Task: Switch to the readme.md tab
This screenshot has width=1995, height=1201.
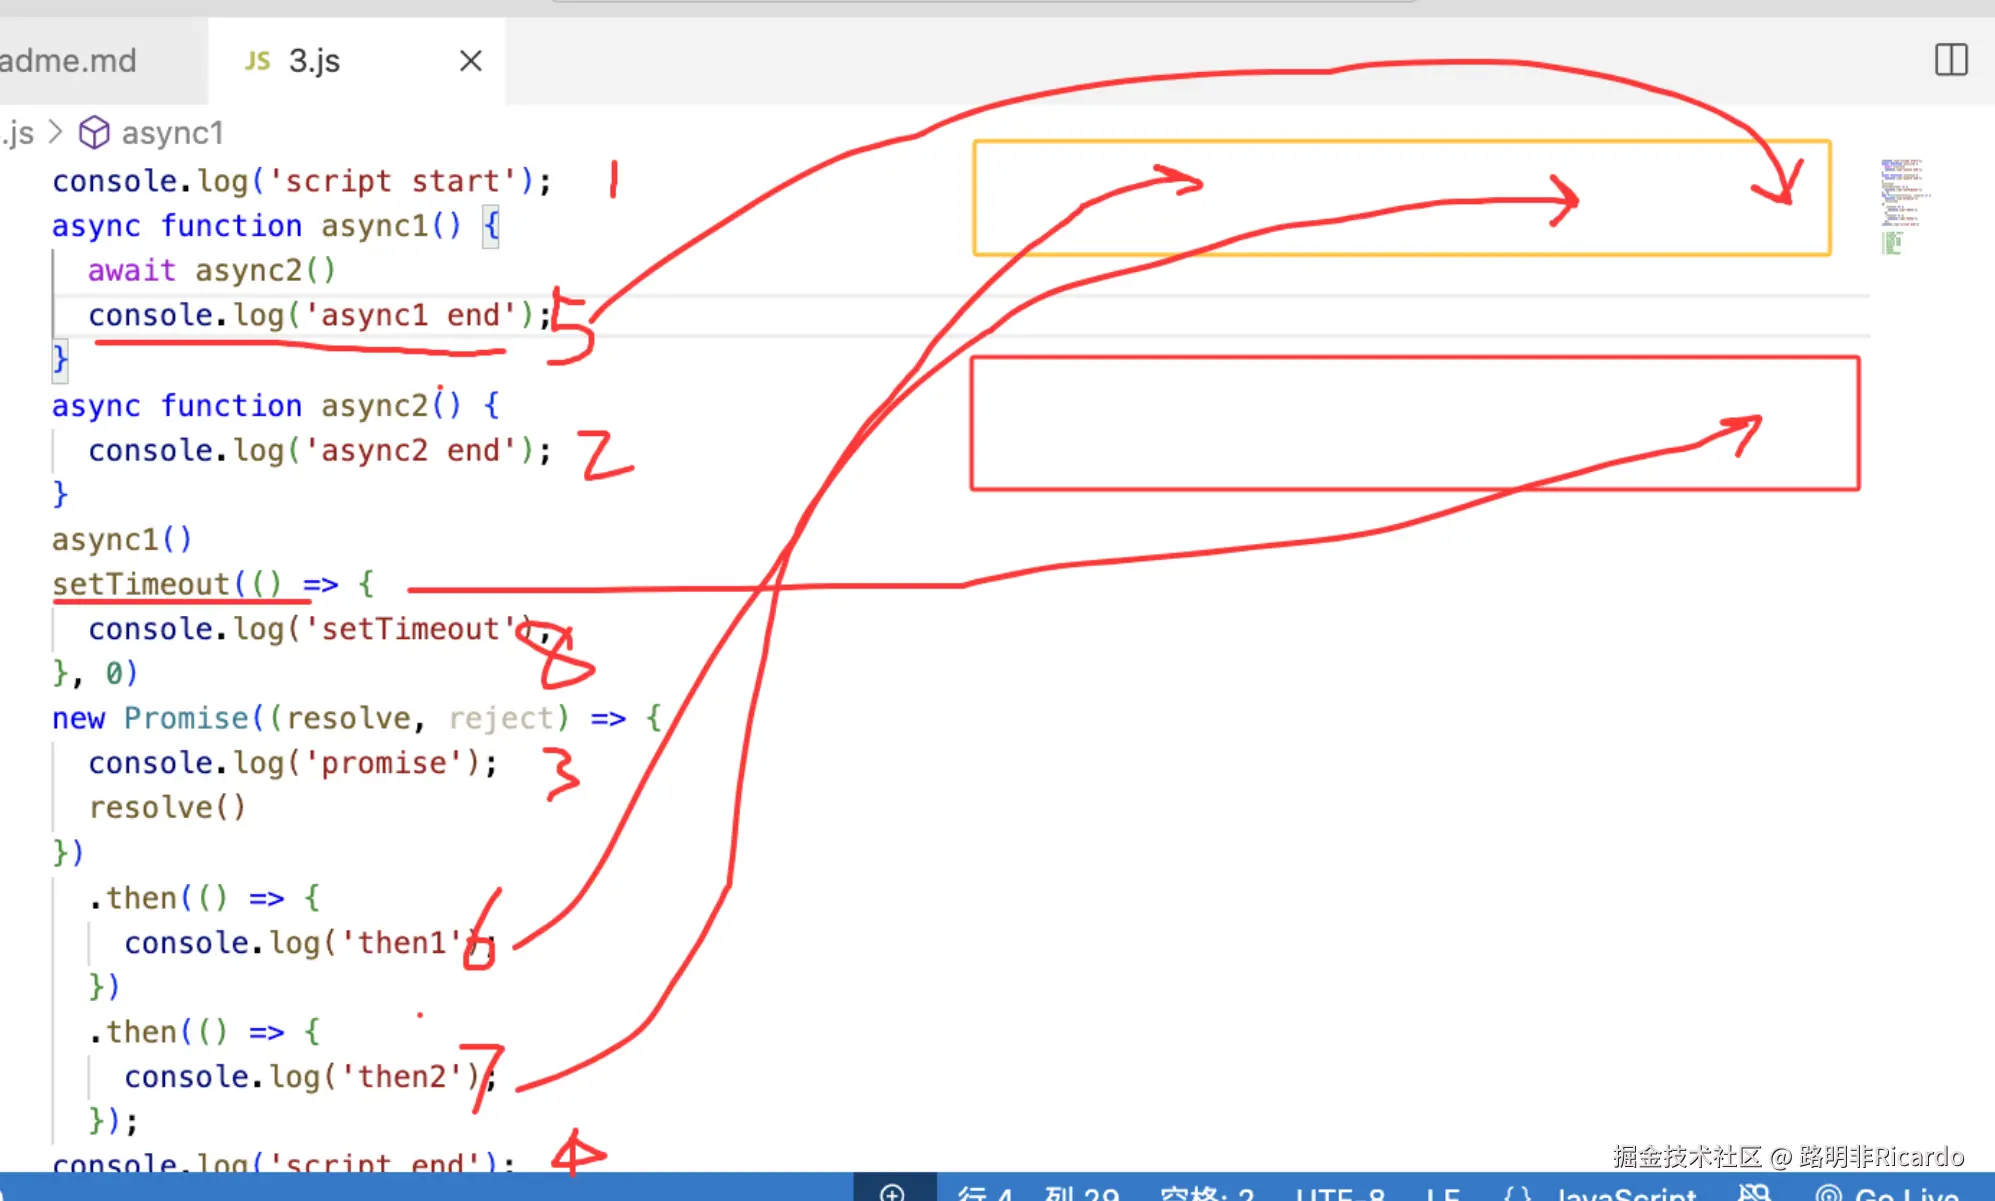Action: tap(70, 61)
